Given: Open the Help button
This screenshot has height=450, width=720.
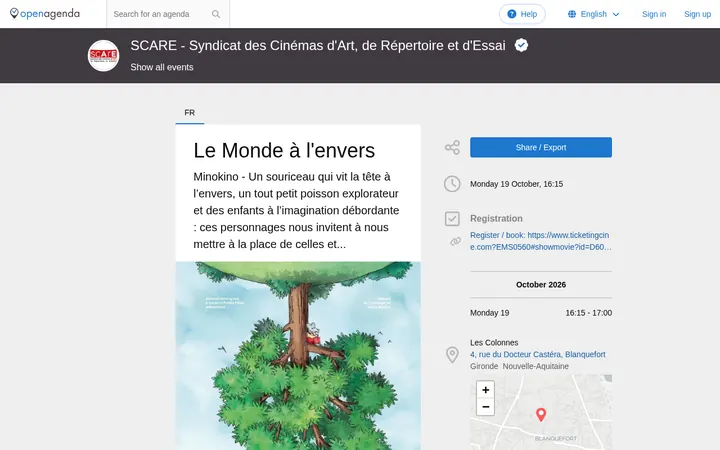Looking at the screenshot, I should [522, 14].
